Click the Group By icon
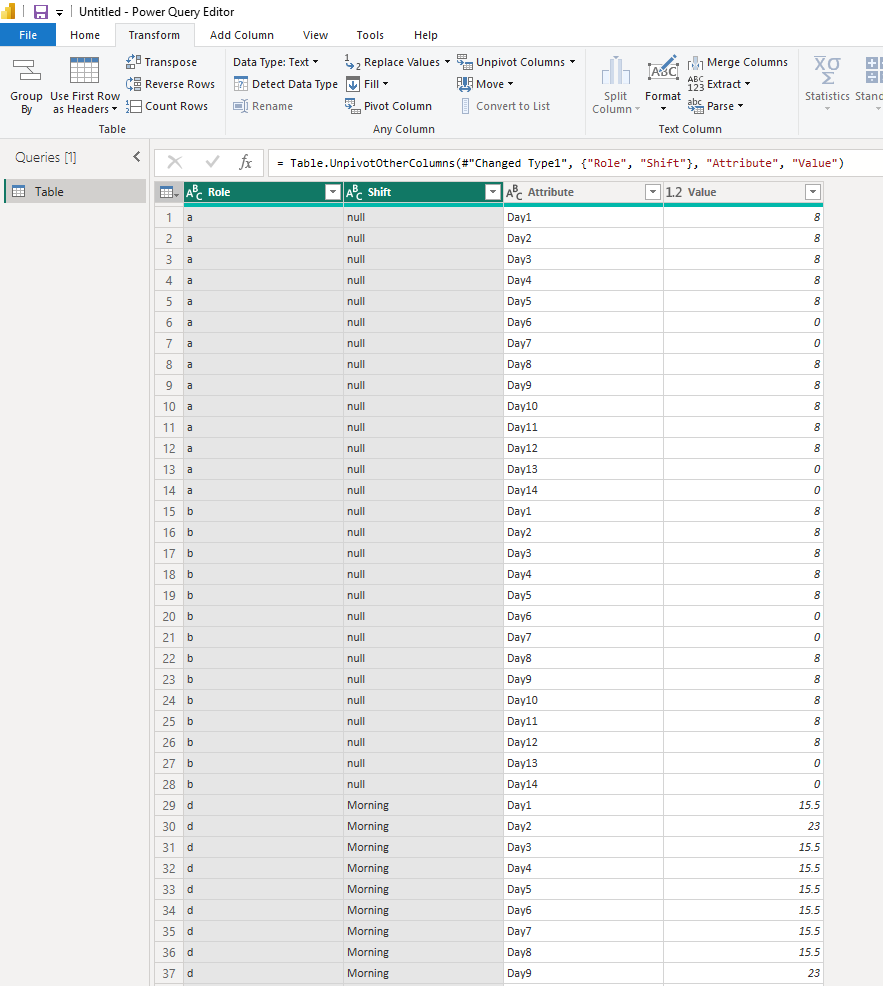Image resolution: width=883 pixels, height=986 pixels. tap(26, 70)
